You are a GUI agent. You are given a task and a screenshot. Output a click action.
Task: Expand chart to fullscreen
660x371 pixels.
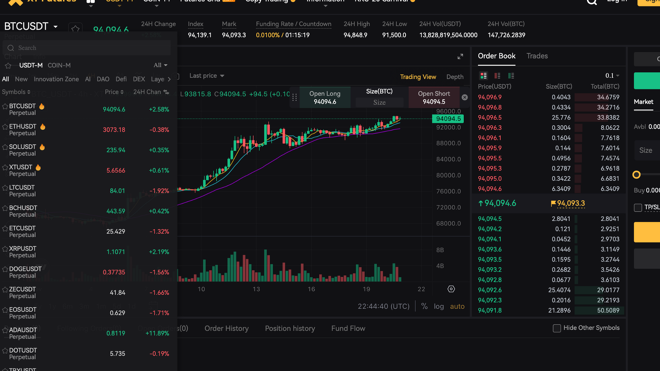(460, 56)
